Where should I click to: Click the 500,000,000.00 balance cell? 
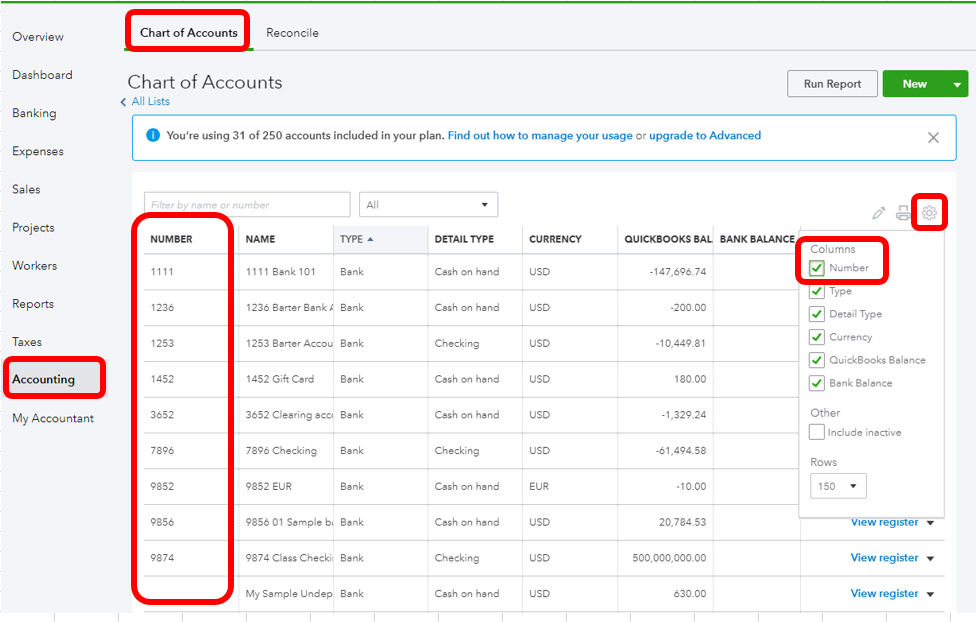click(669, 558)
